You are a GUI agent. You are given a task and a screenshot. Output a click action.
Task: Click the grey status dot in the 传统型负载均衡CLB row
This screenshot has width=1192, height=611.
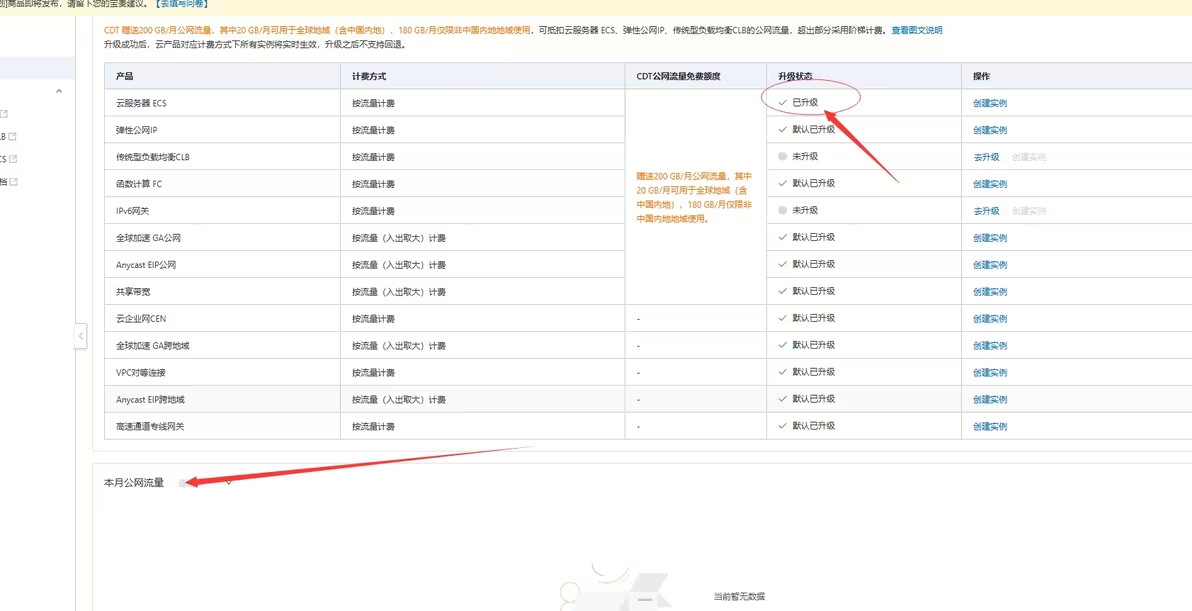(782, 156)
